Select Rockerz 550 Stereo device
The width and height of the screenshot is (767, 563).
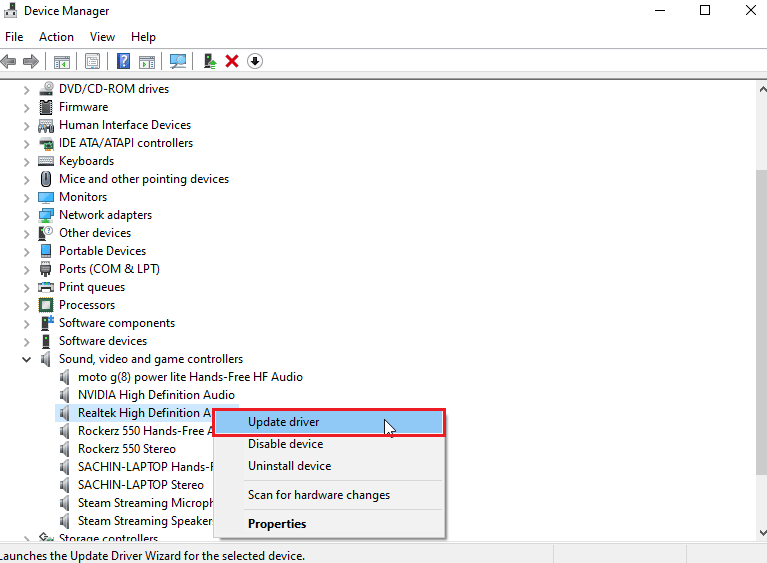coord(127,449)
